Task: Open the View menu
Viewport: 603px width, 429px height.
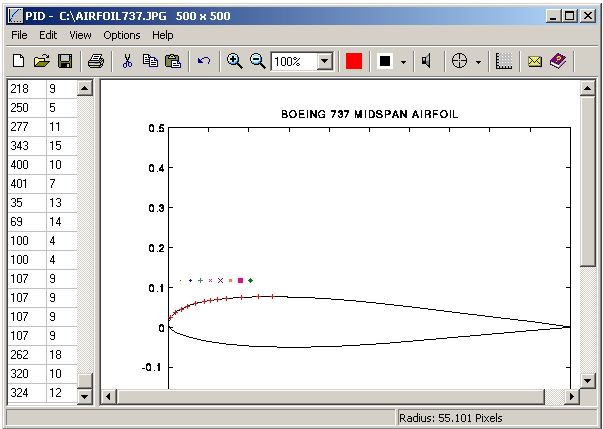Action: pos(80,35)
